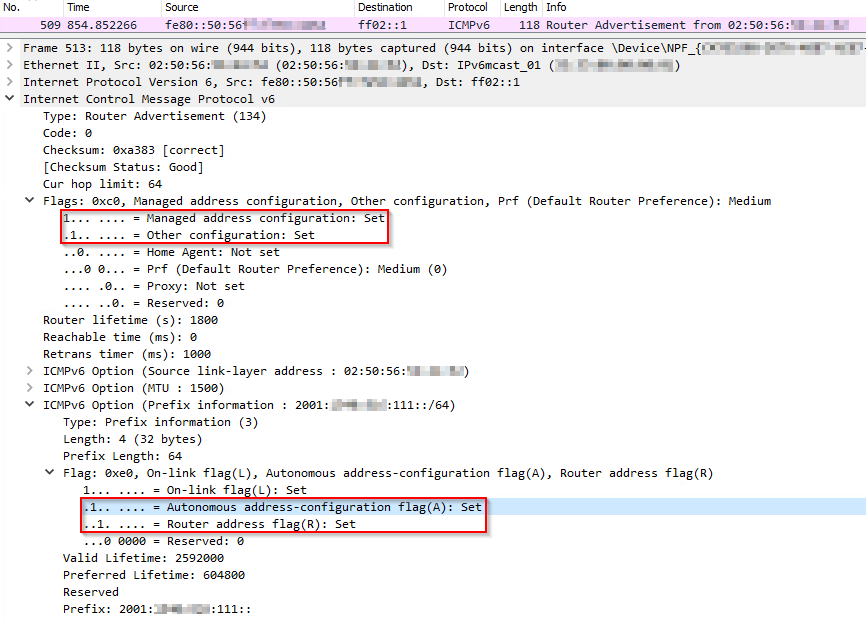Collapse the Flag: 0xe0 subtree

(50, 473)
